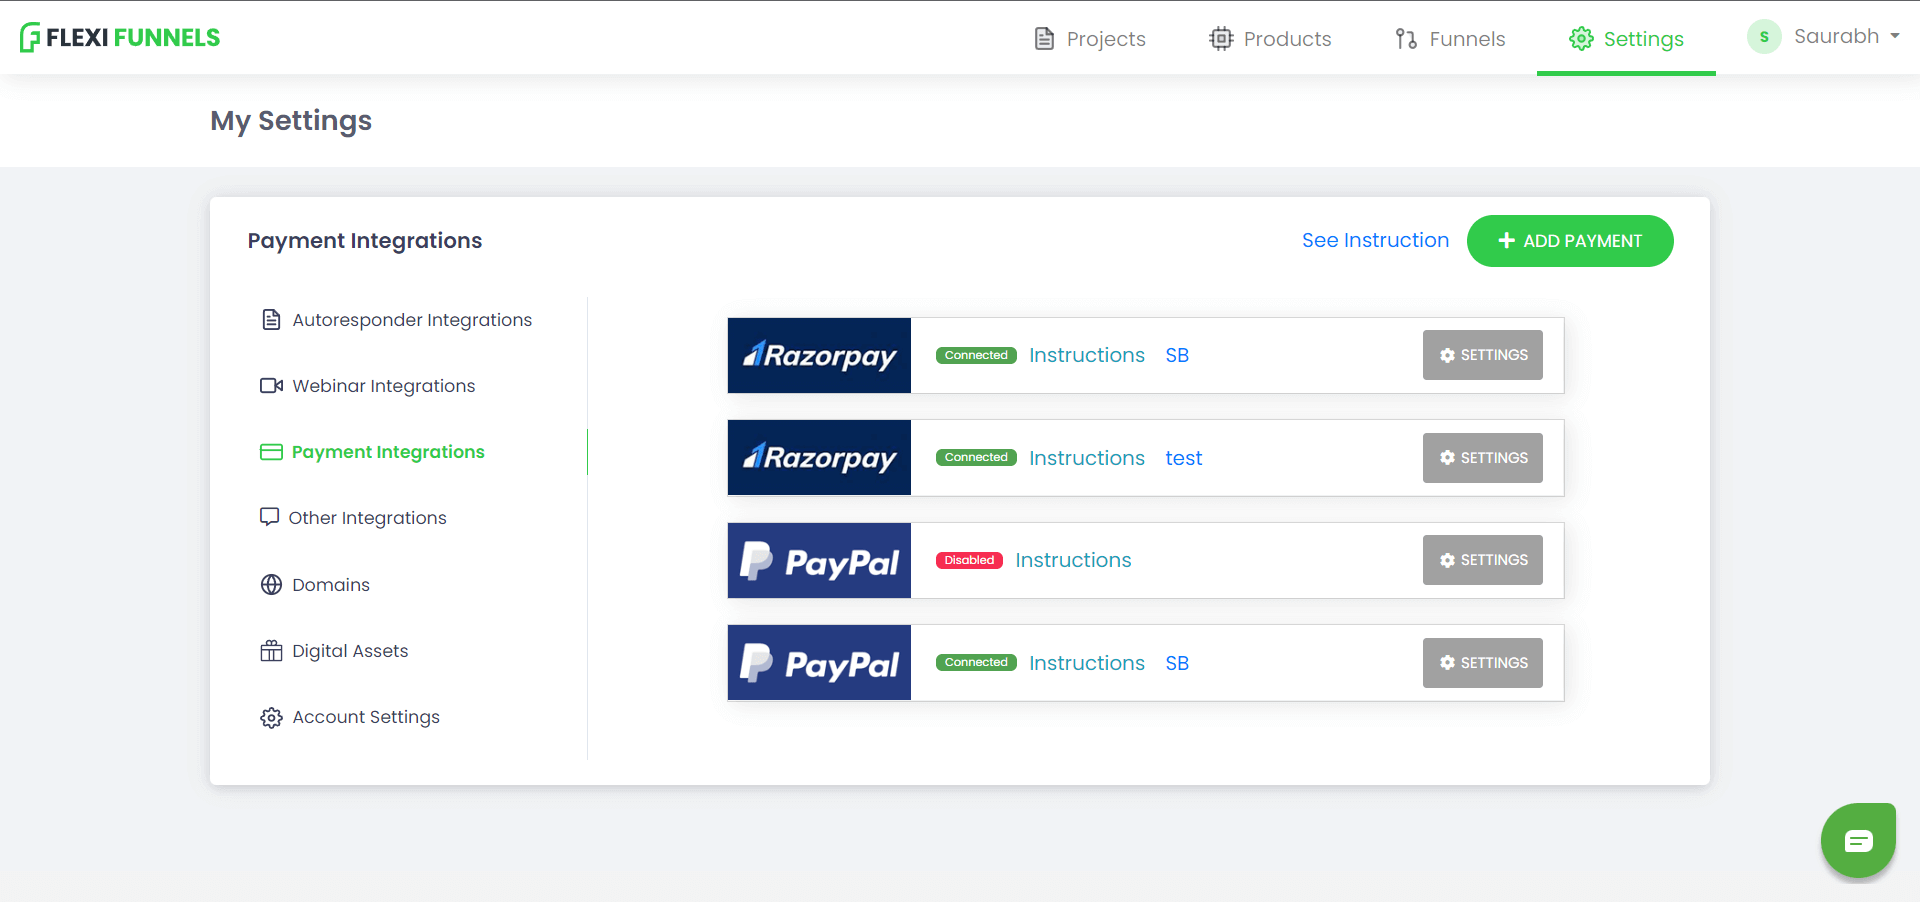This screenshot has width=1920, height=902.
Task: Click the Connected badge on bottom PayPal row
Action: tap(976, 662)
